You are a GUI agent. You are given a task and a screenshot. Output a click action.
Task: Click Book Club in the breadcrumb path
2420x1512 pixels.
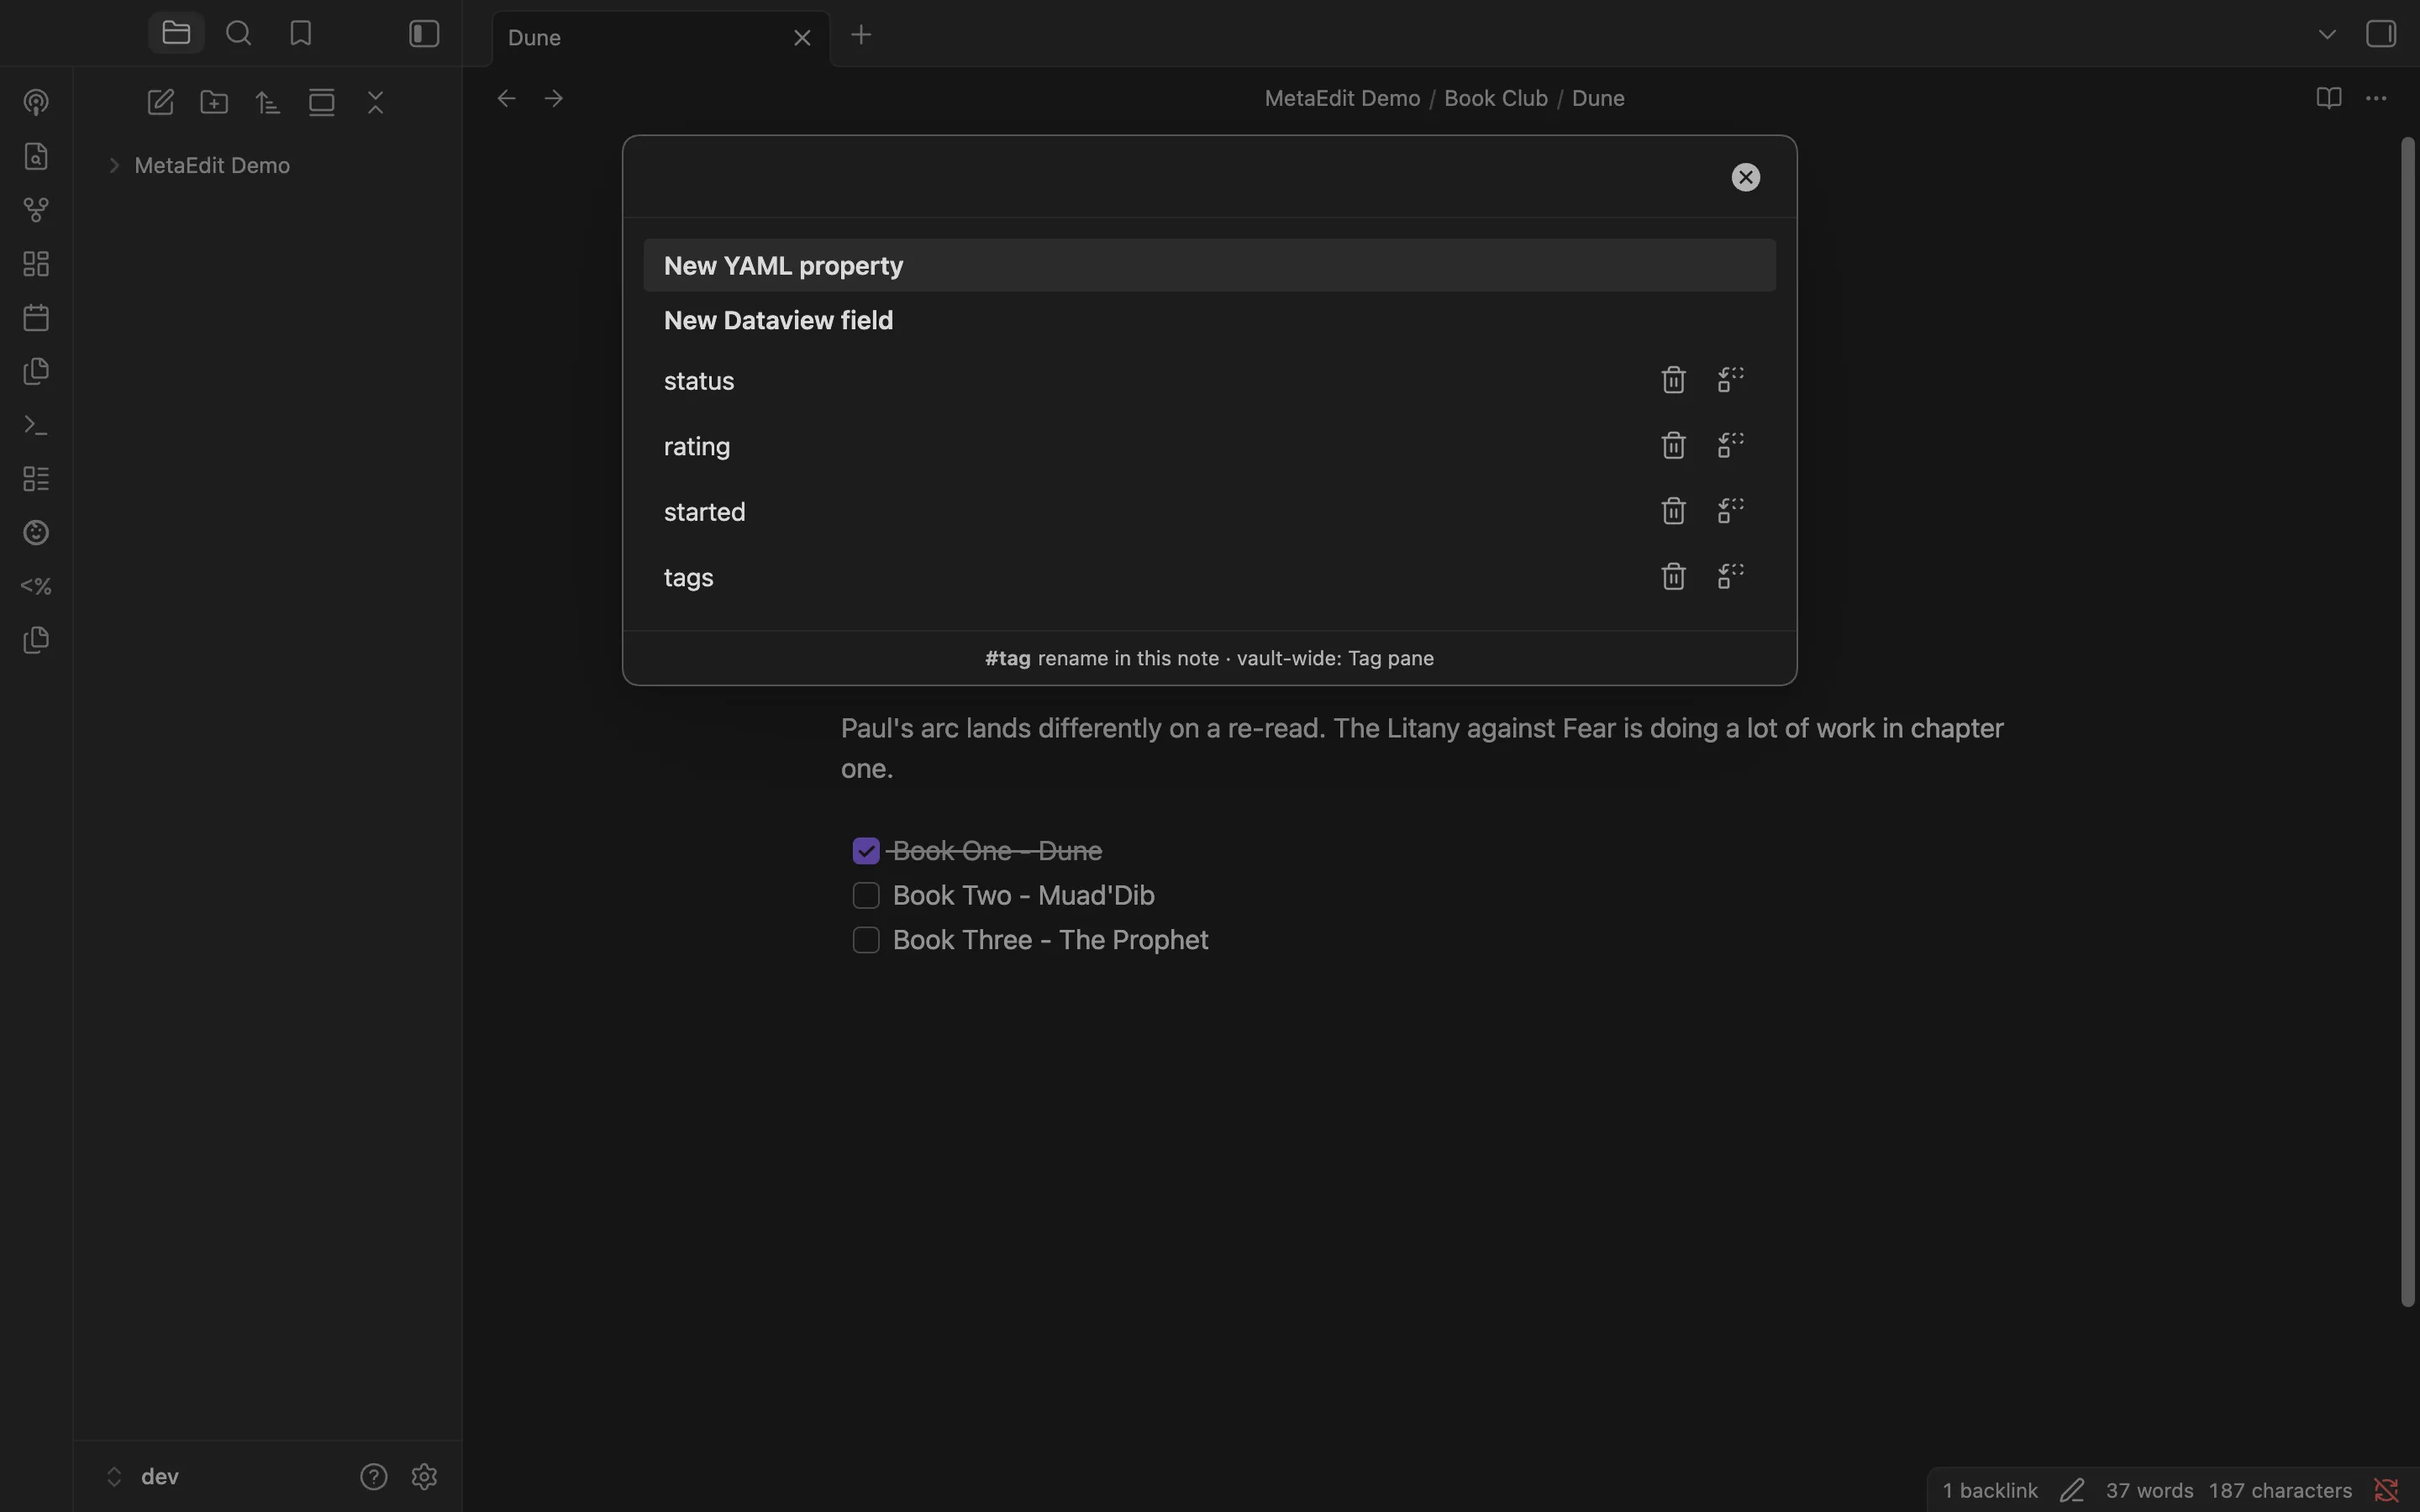tap(1495, 98)
